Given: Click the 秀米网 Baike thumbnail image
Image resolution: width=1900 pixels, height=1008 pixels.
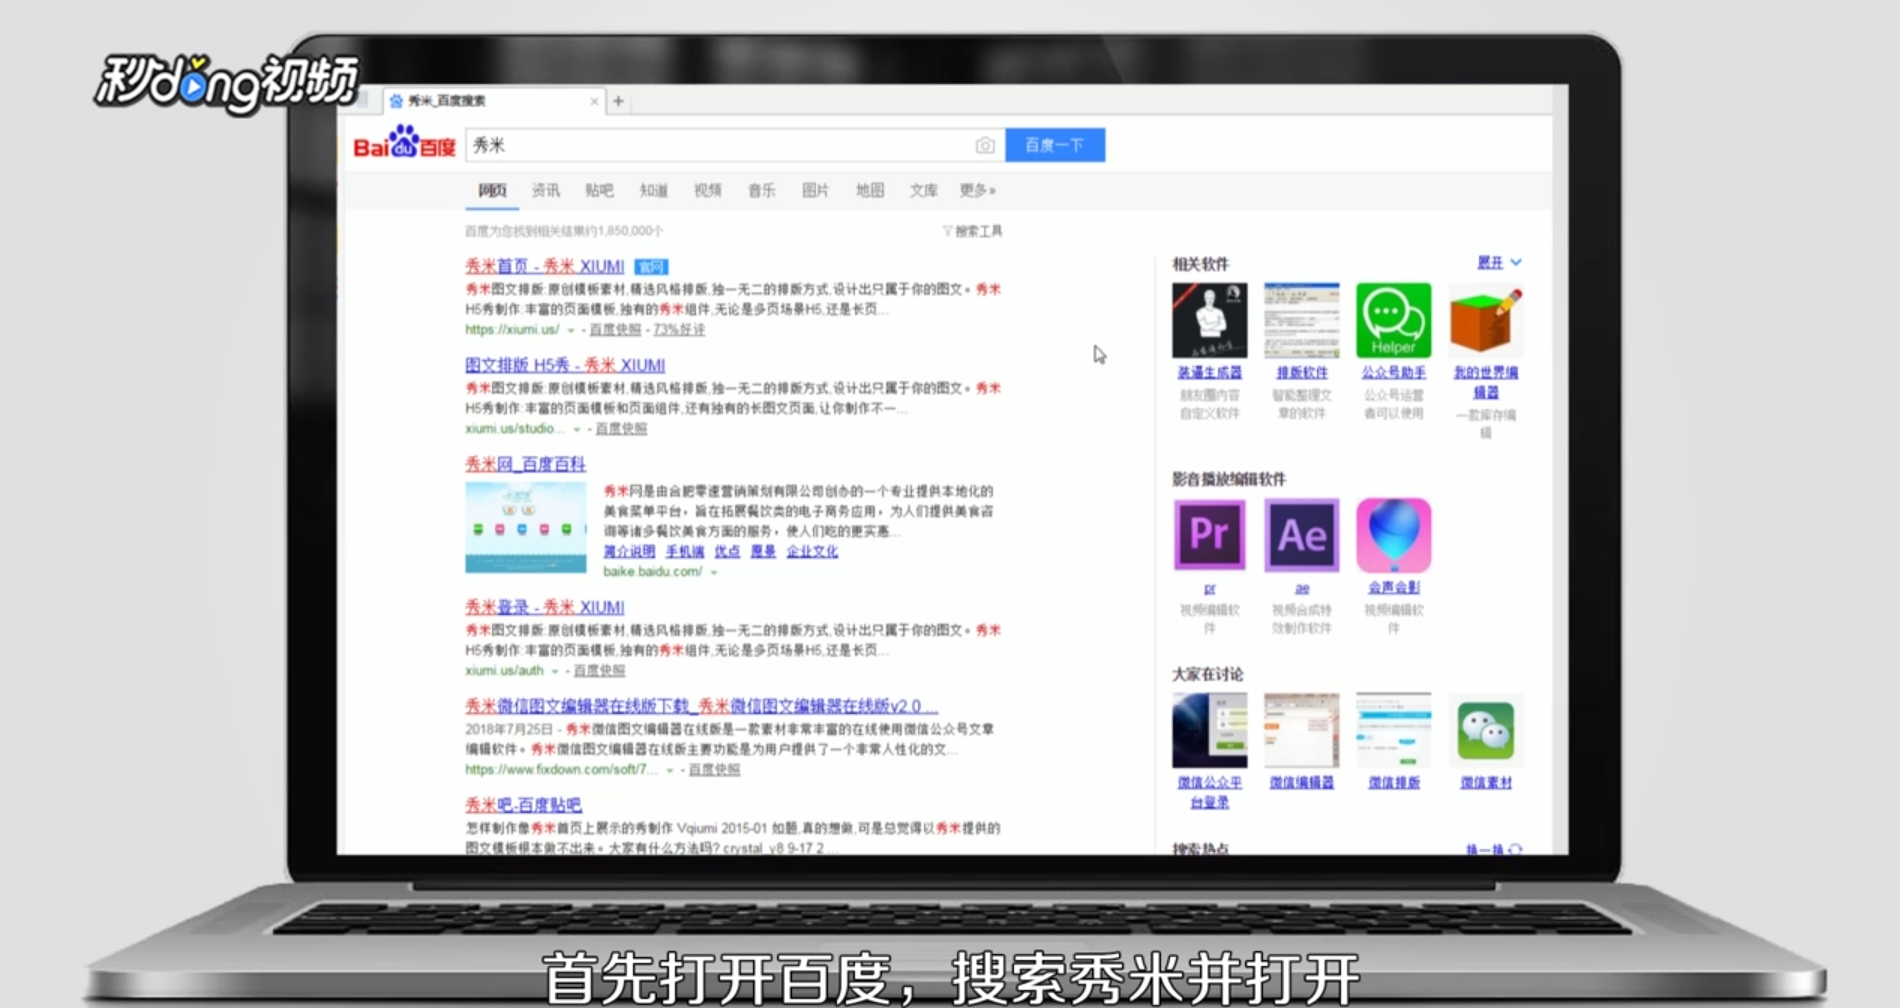Looking at the screenshot, I should [x=525, y=527].
